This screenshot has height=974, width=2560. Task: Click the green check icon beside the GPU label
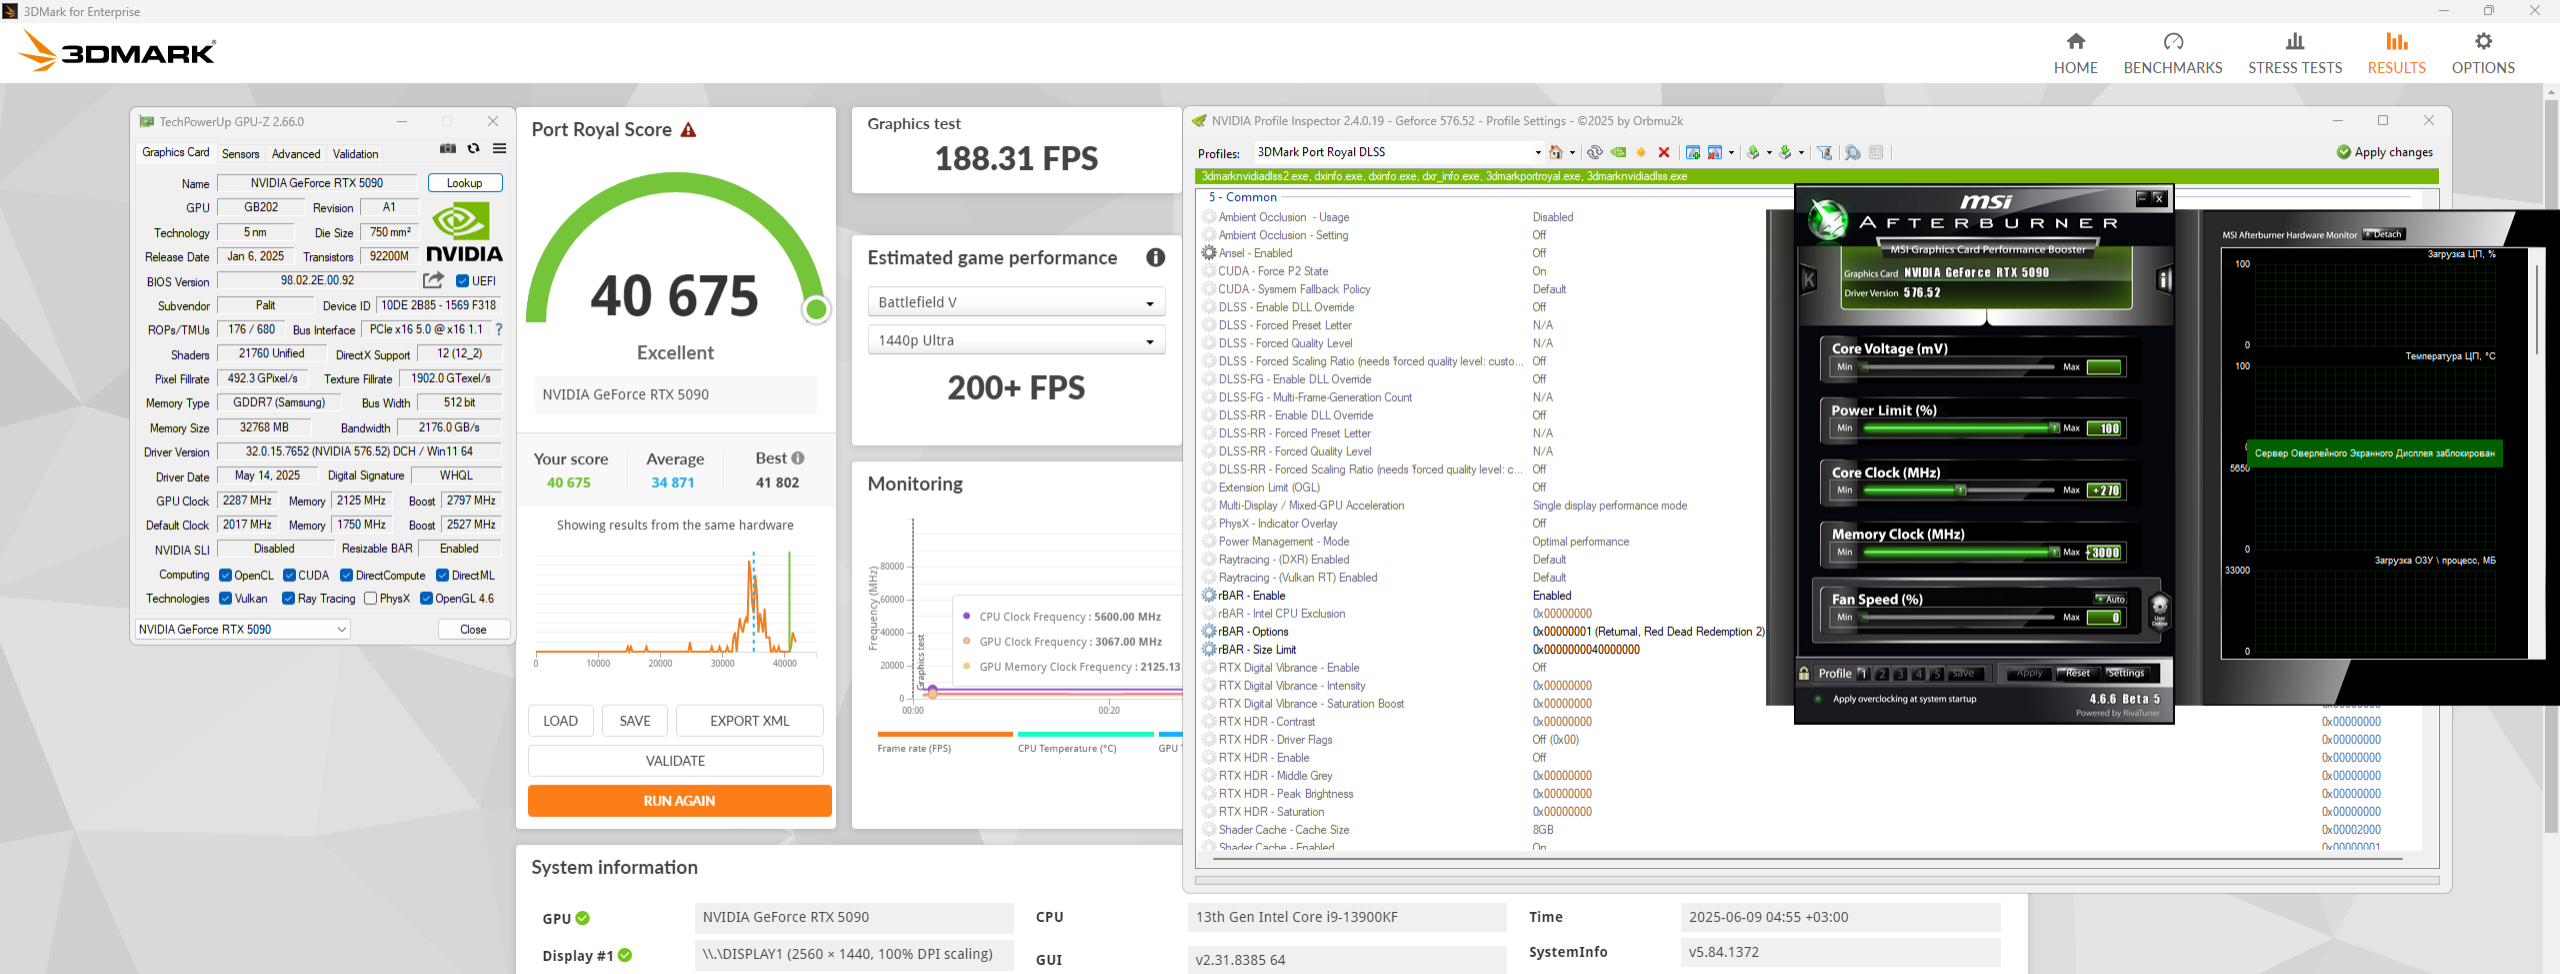pos(583,918)
